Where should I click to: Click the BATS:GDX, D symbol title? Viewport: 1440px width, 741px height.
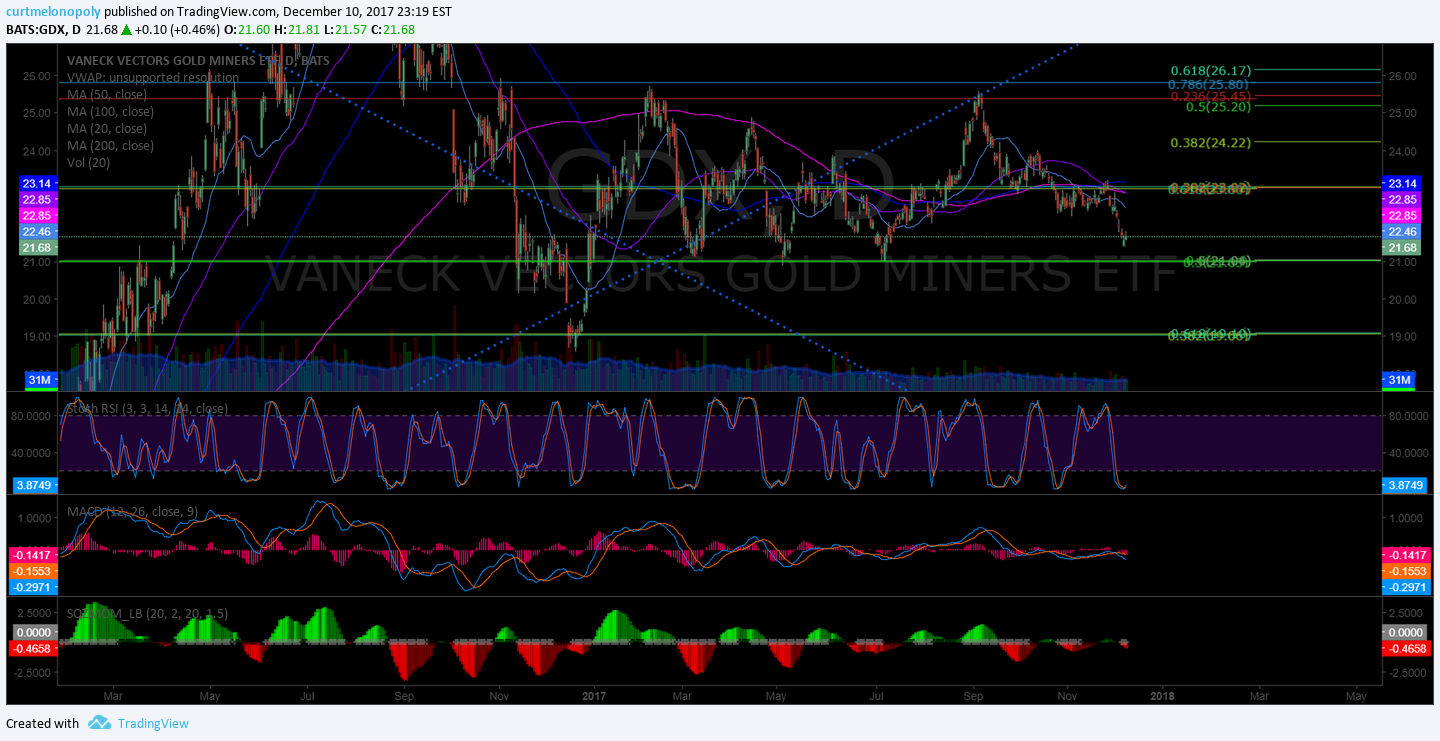tap(41, 30)
